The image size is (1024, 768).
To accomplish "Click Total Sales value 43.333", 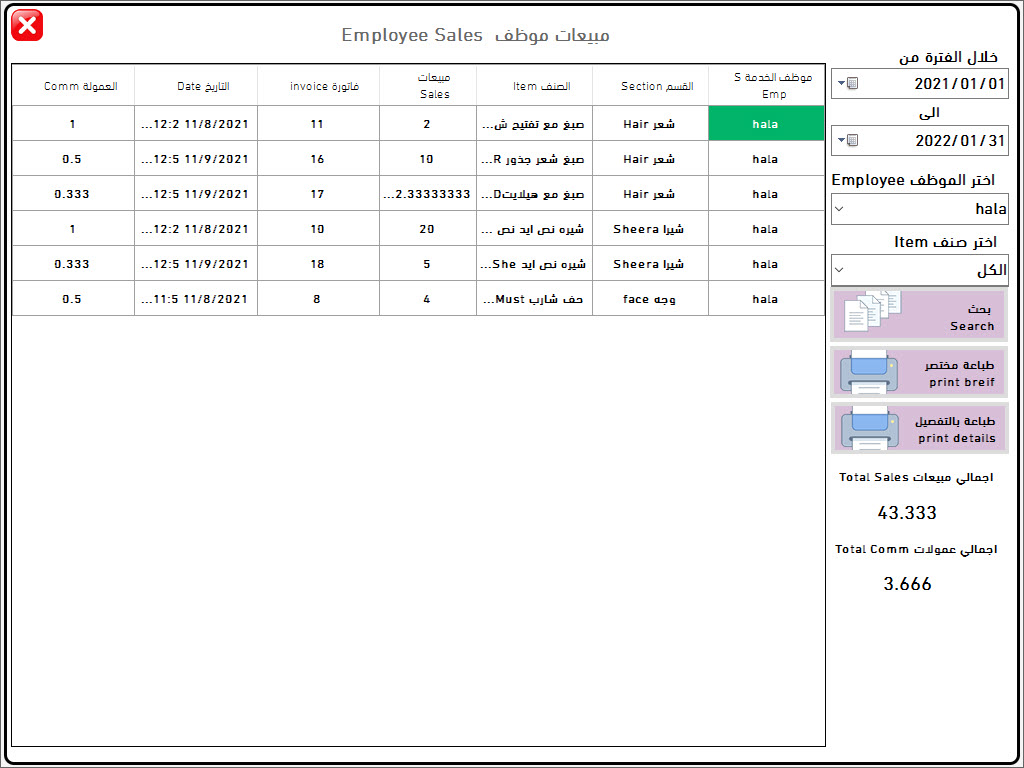I will (x=907, y=513).
